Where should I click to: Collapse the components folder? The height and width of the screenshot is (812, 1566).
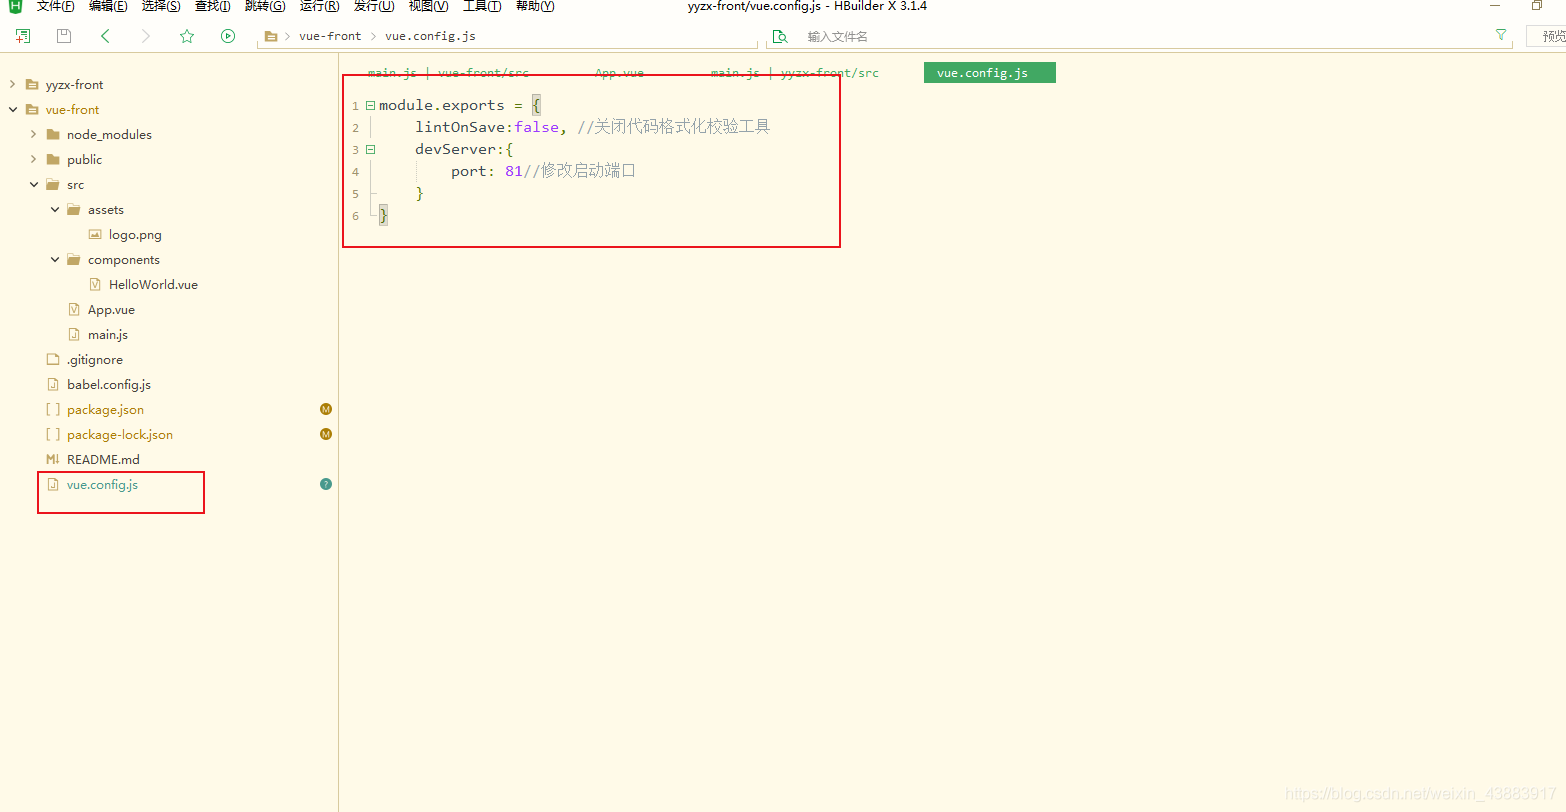[x=54, y=260]
